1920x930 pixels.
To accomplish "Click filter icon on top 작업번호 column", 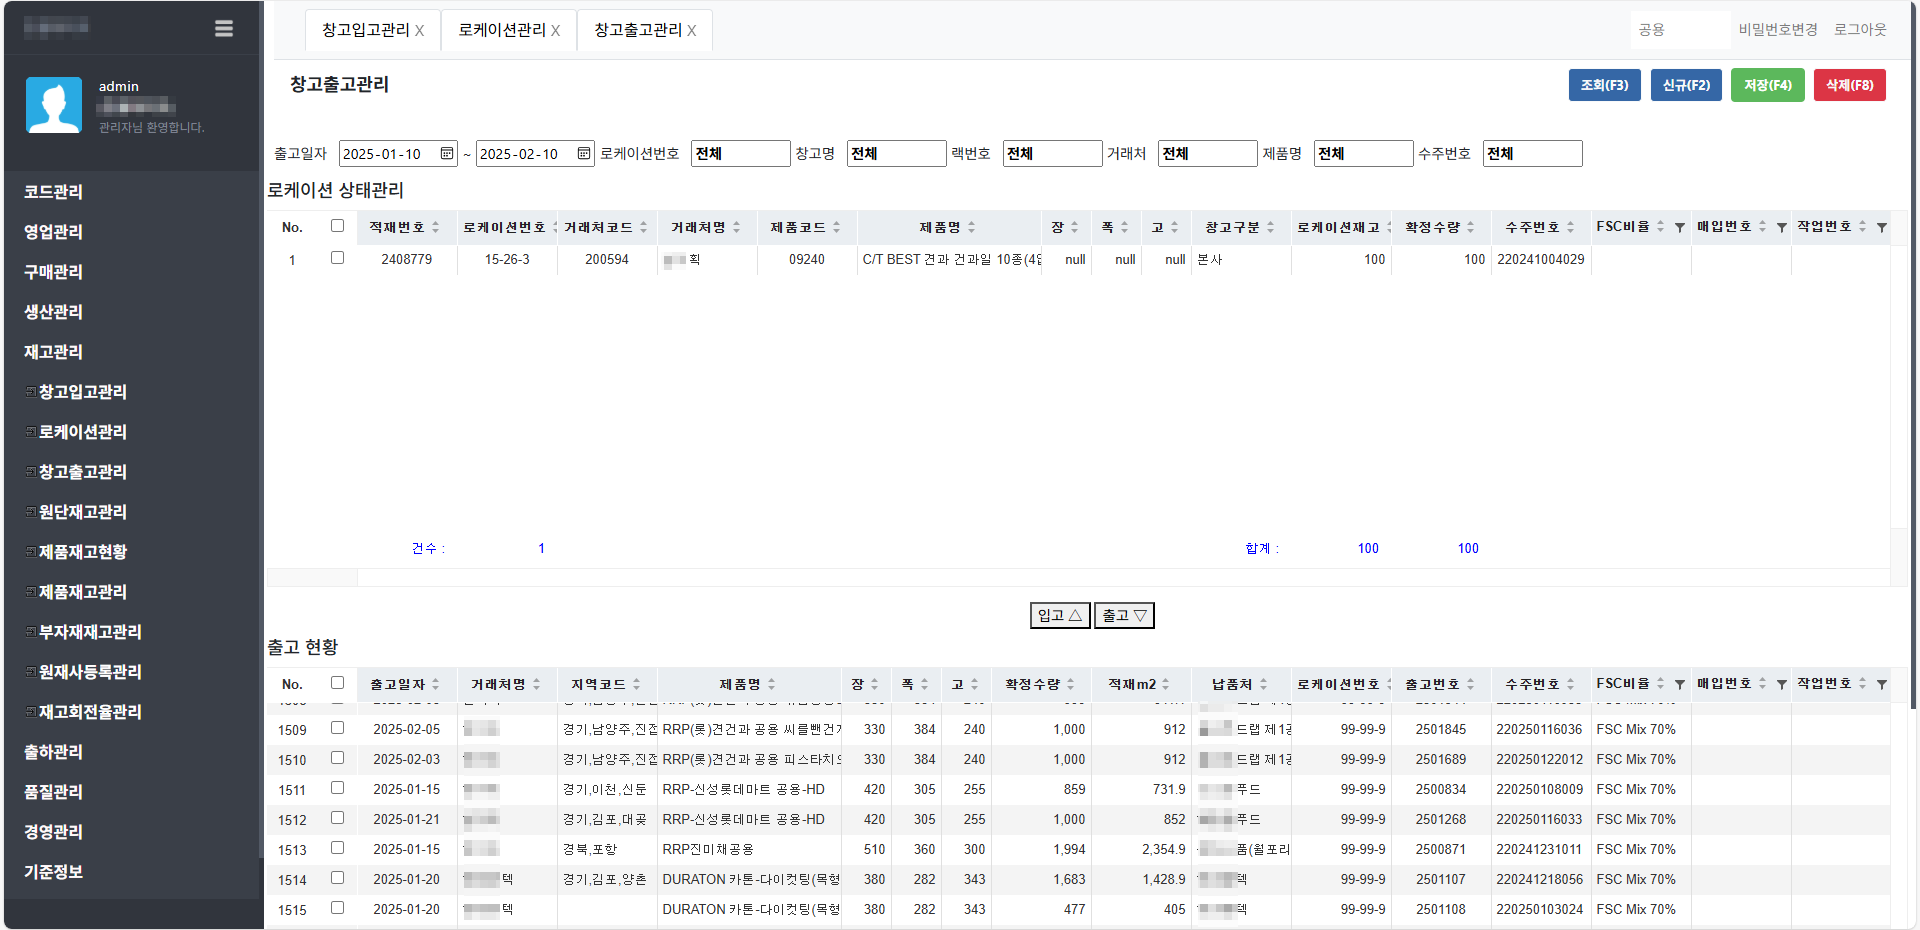I will click(x=1882, y=228).
